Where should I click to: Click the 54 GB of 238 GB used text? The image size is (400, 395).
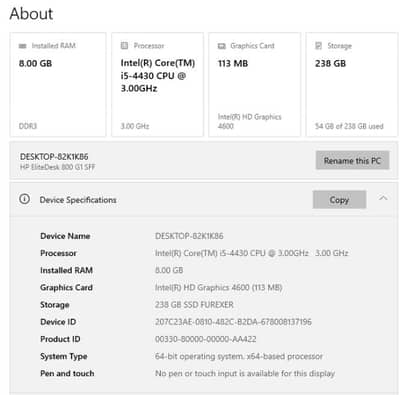click(349, 126)
